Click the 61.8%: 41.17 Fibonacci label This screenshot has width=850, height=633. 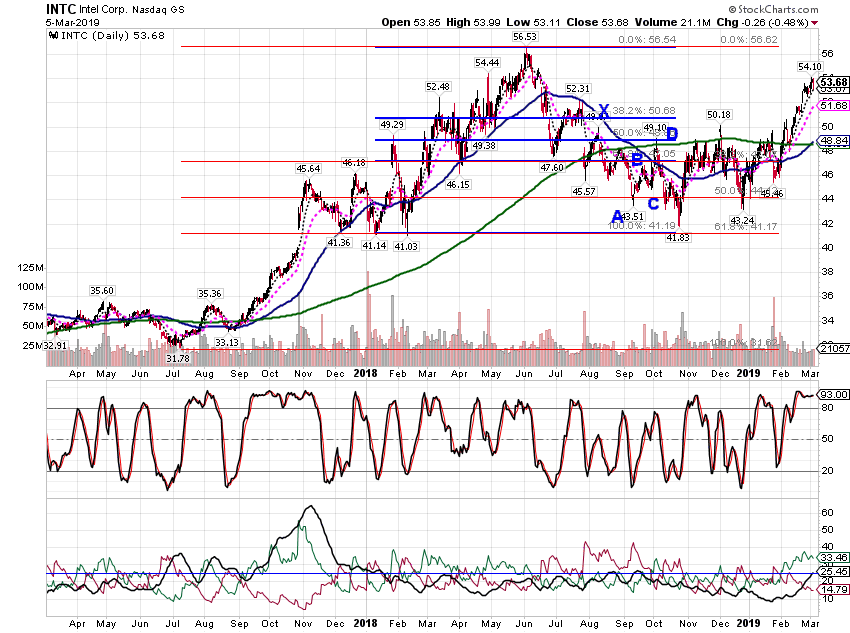tap(746, 227)
